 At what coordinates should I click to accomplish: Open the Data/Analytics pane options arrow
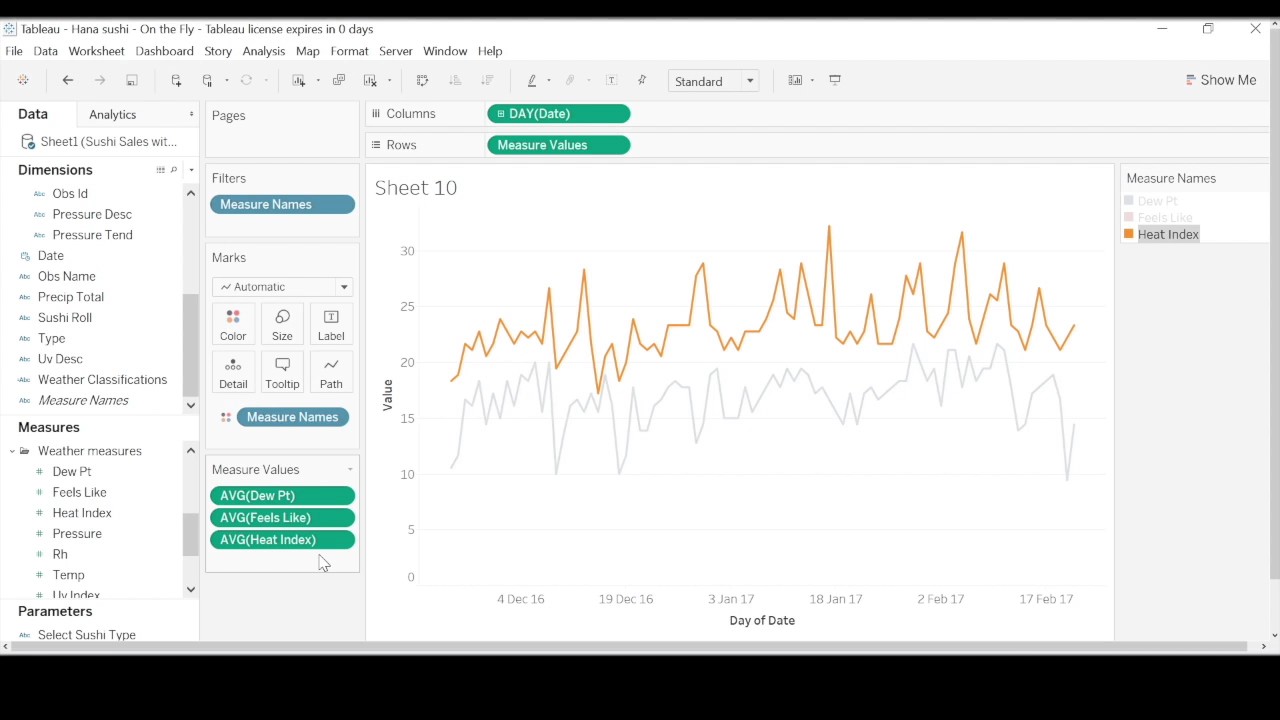tap(191, 115)
